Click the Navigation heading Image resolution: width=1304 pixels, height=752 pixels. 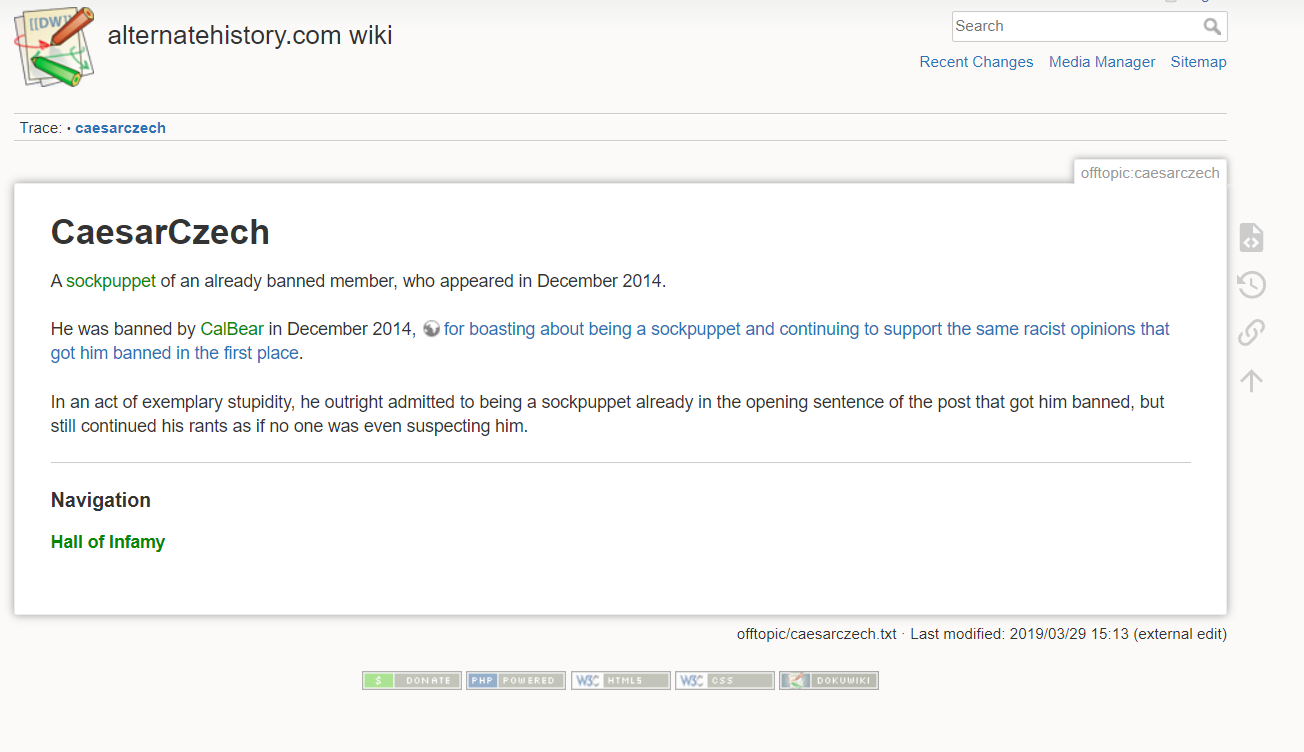[x=101, y=500]
